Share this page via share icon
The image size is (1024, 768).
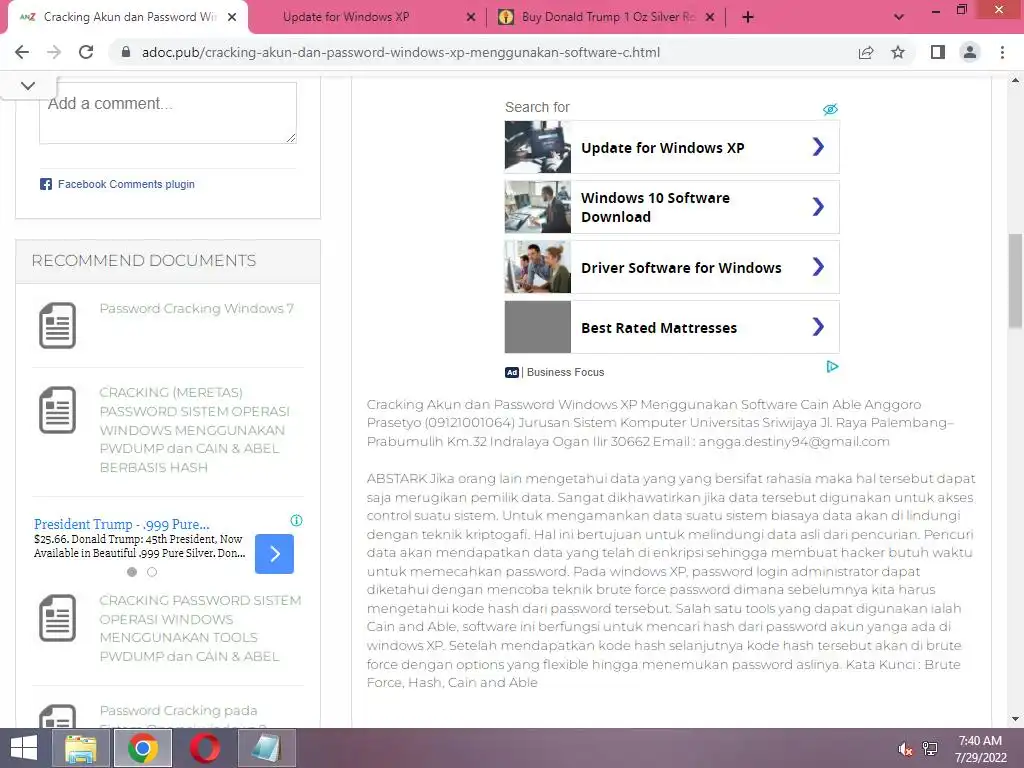(x=866, y=52)
